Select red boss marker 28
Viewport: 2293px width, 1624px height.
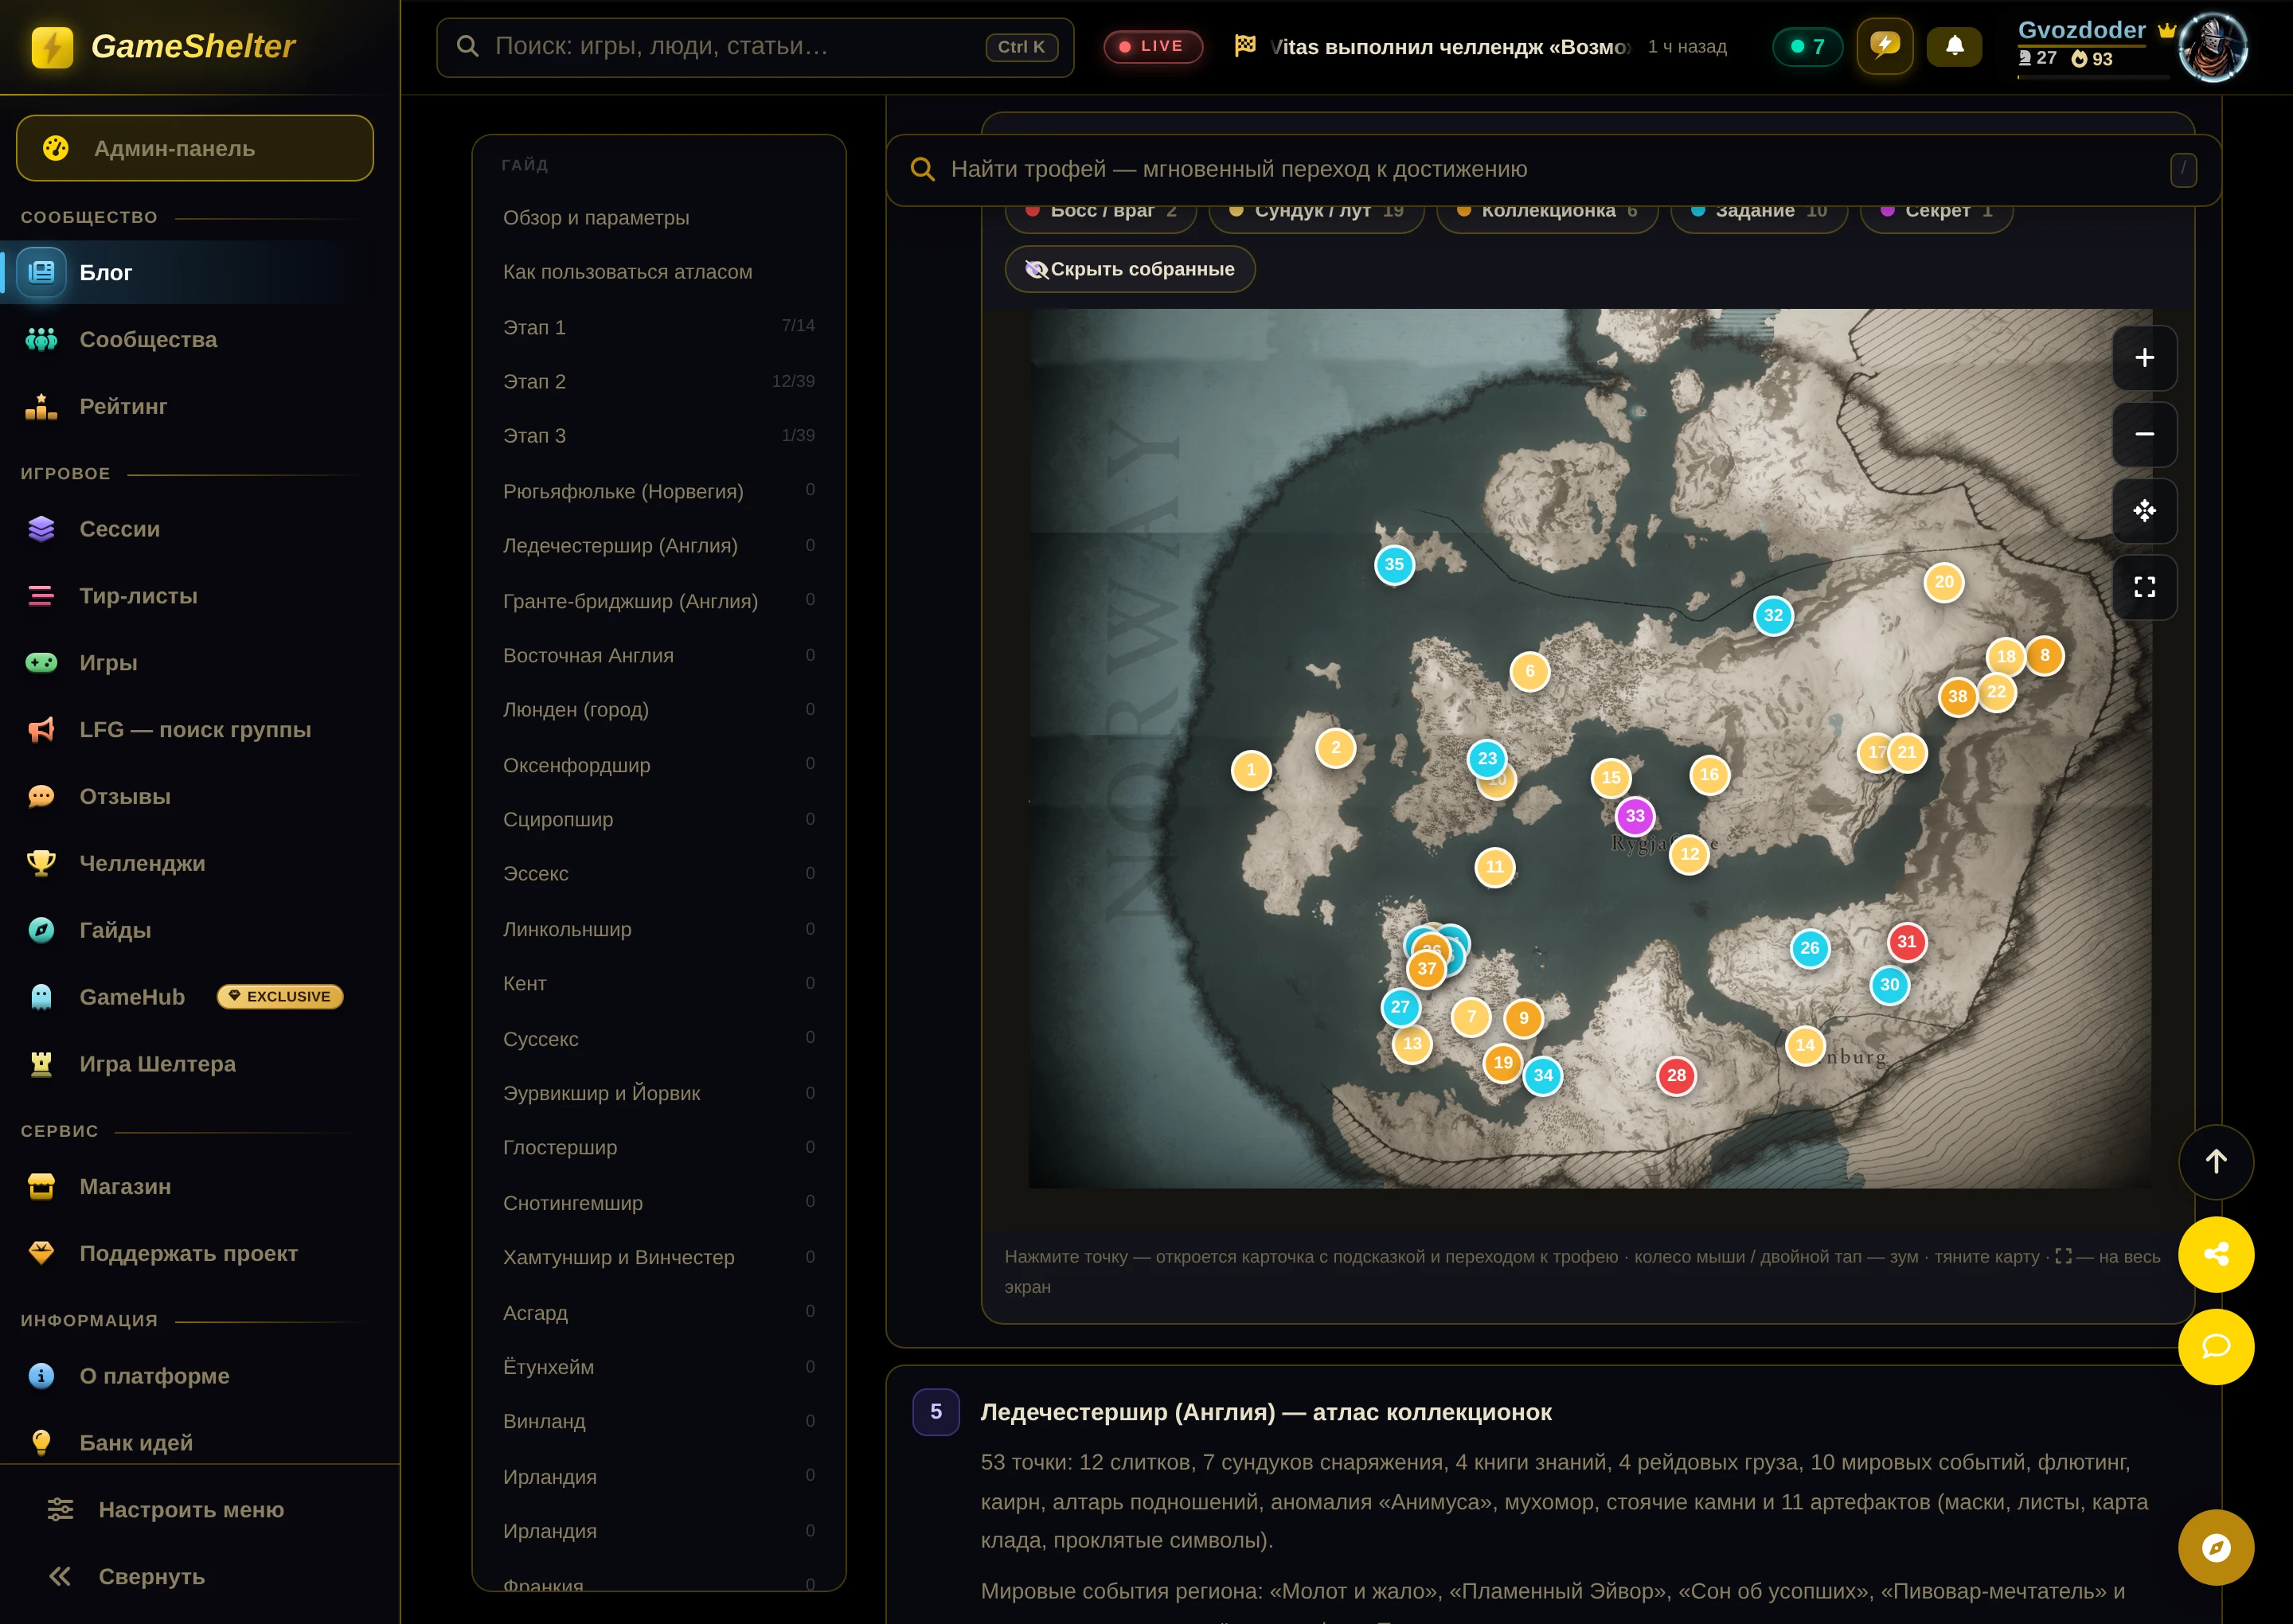(1676, 1076)
